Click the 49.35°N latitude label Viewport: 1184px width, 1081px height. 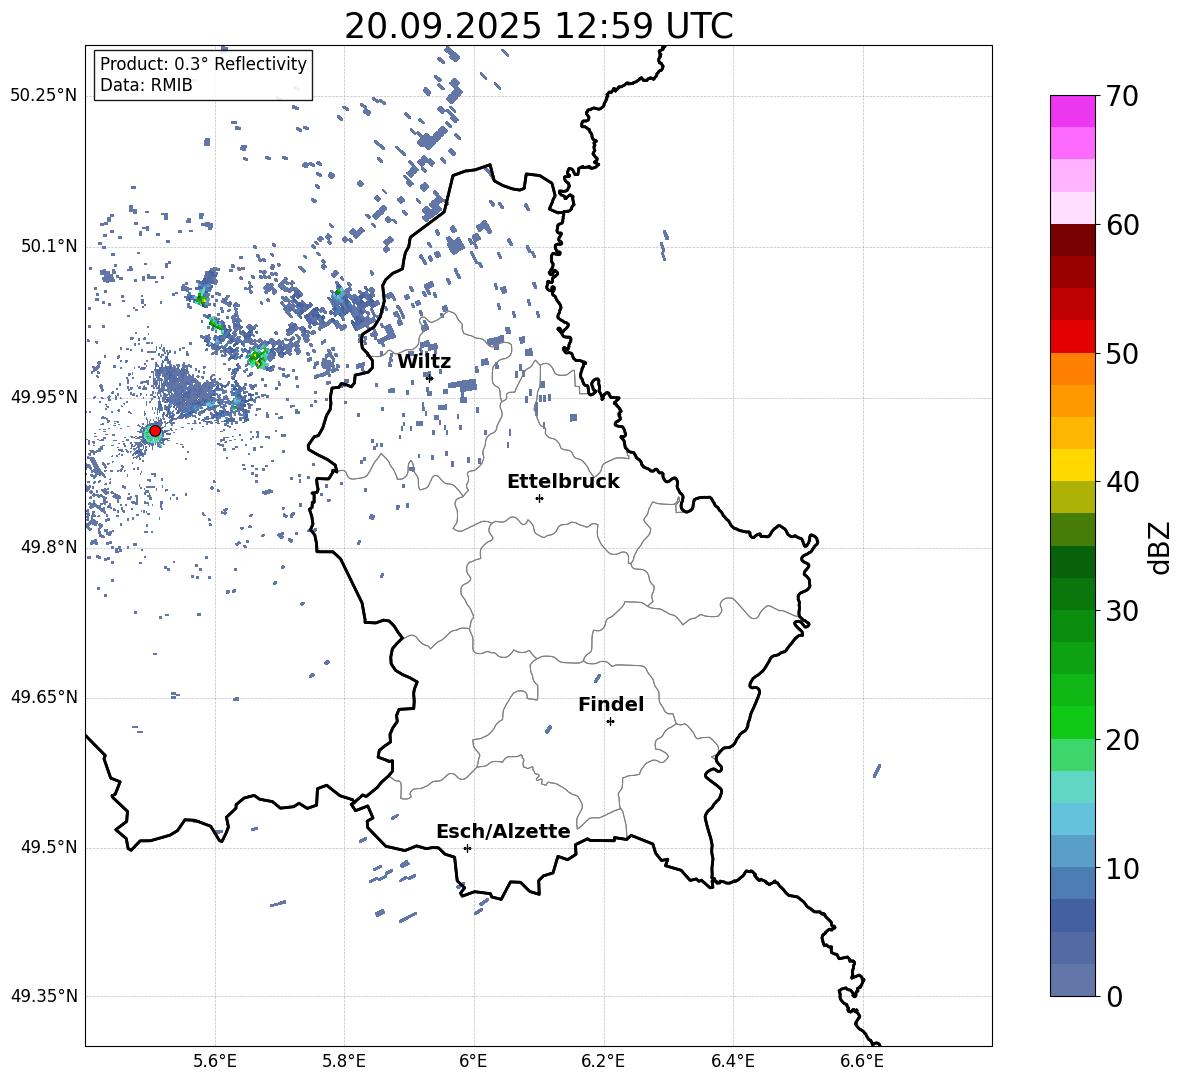(44, 996)
